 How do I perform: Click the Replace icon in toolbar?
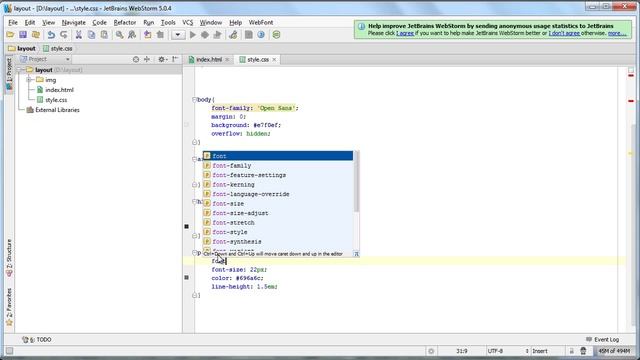pyautogui.click(x=132, y=35)
